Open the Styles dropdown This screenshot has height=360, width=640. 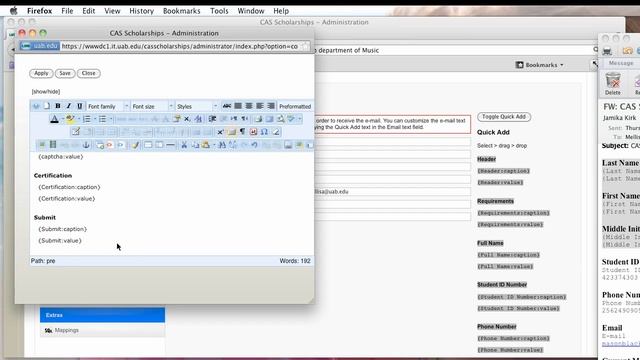(x=197, y=106)
